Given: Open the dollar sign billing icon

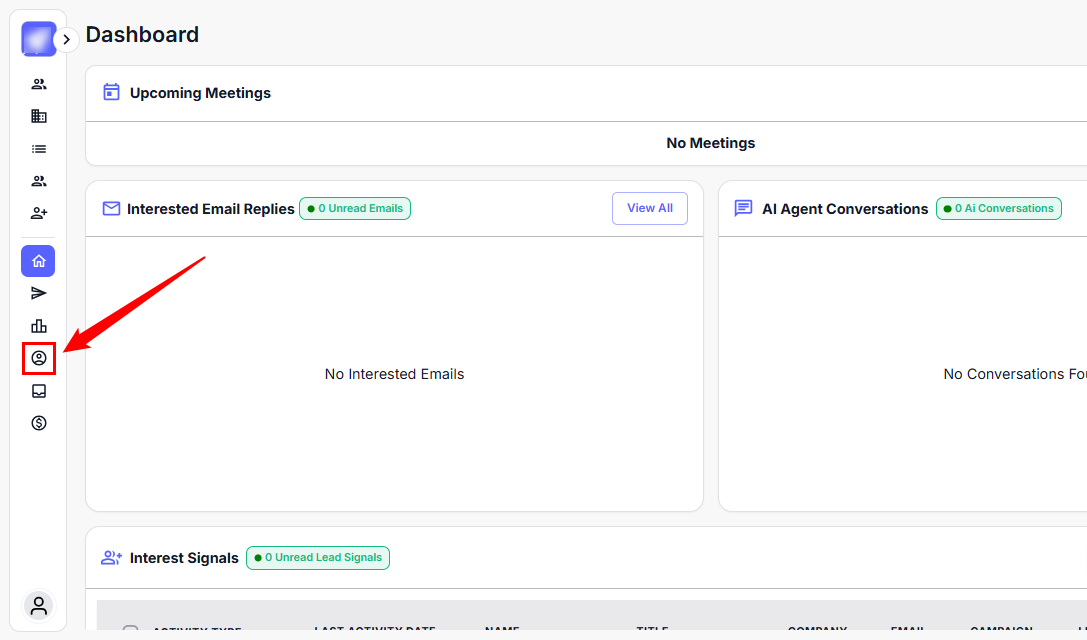Looking at the screenshot, I should tap(39, 423).
